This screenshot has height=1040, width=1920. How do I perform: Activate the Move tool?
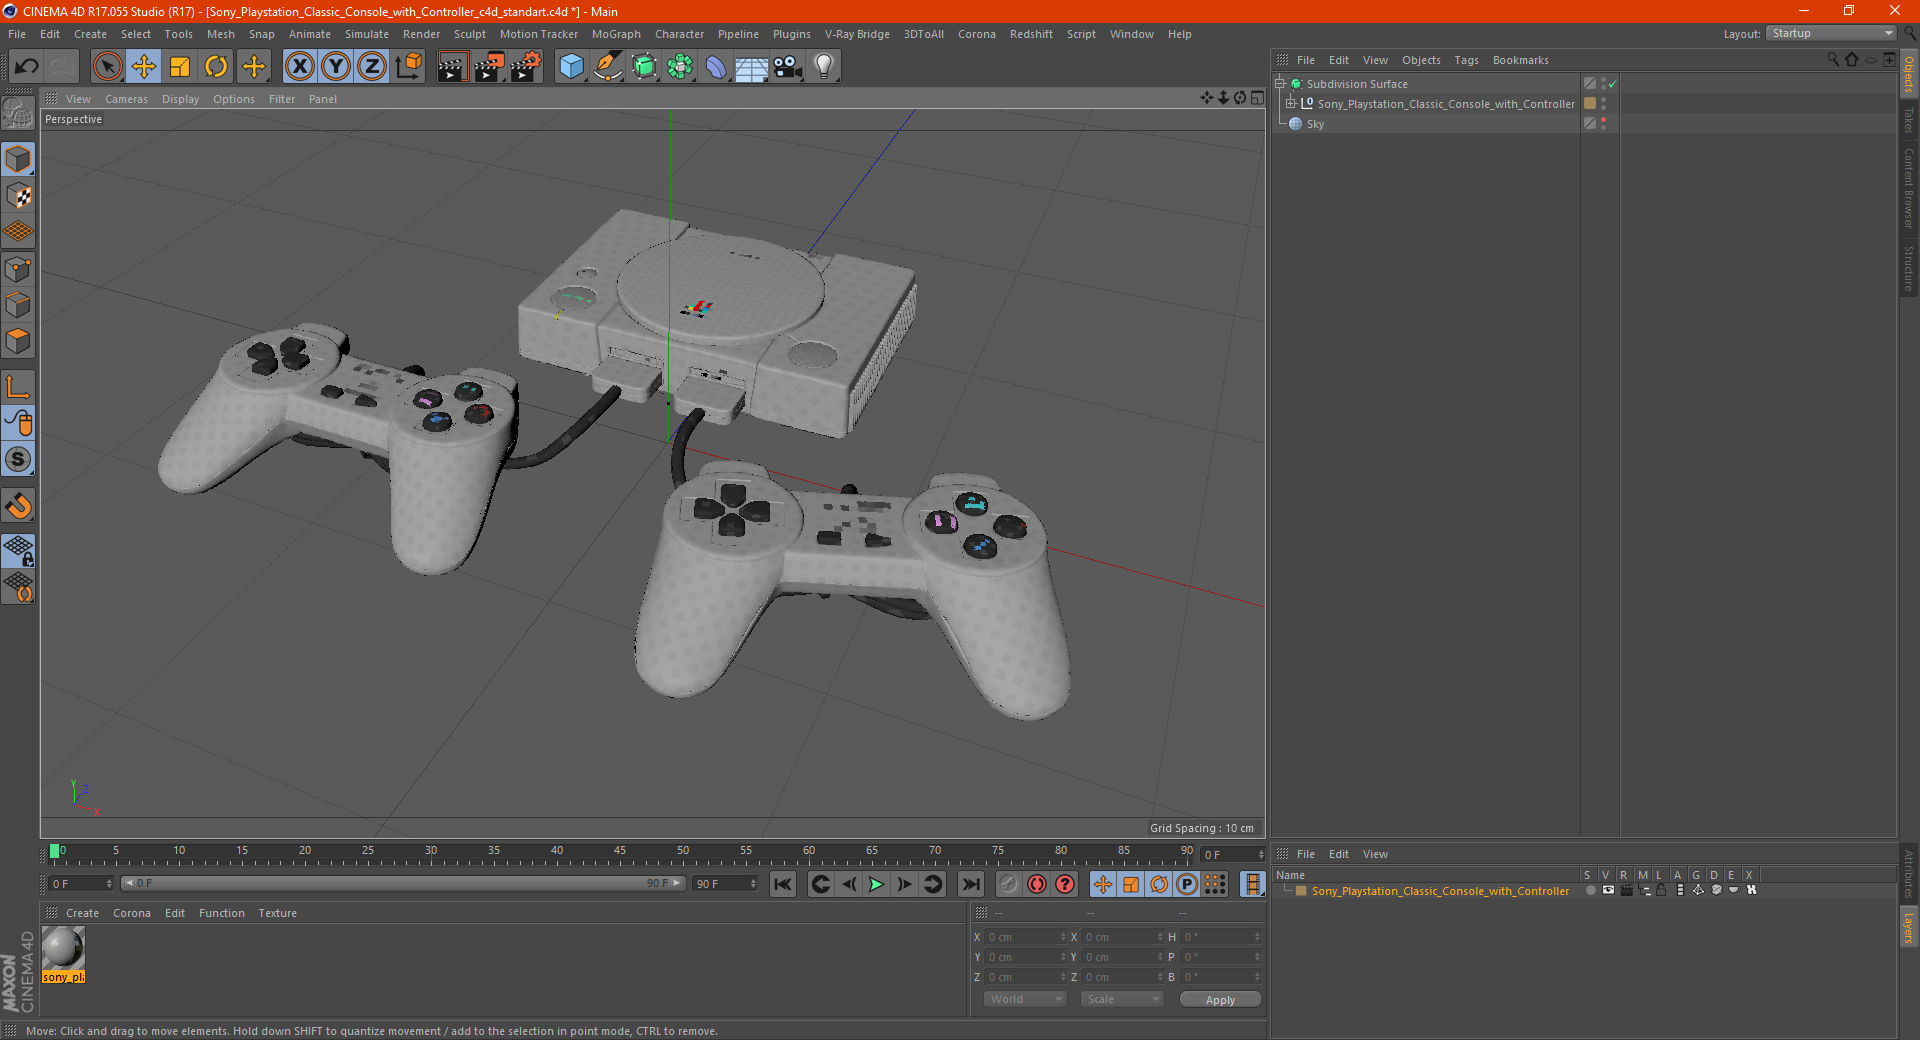pyautogui.click(x=144, y=67)
